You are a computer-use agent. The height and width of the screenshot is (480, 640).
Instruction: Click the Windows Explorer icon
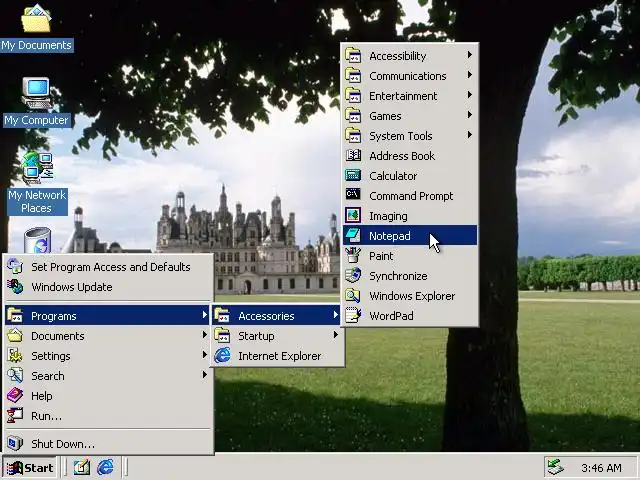coord(353,296)
